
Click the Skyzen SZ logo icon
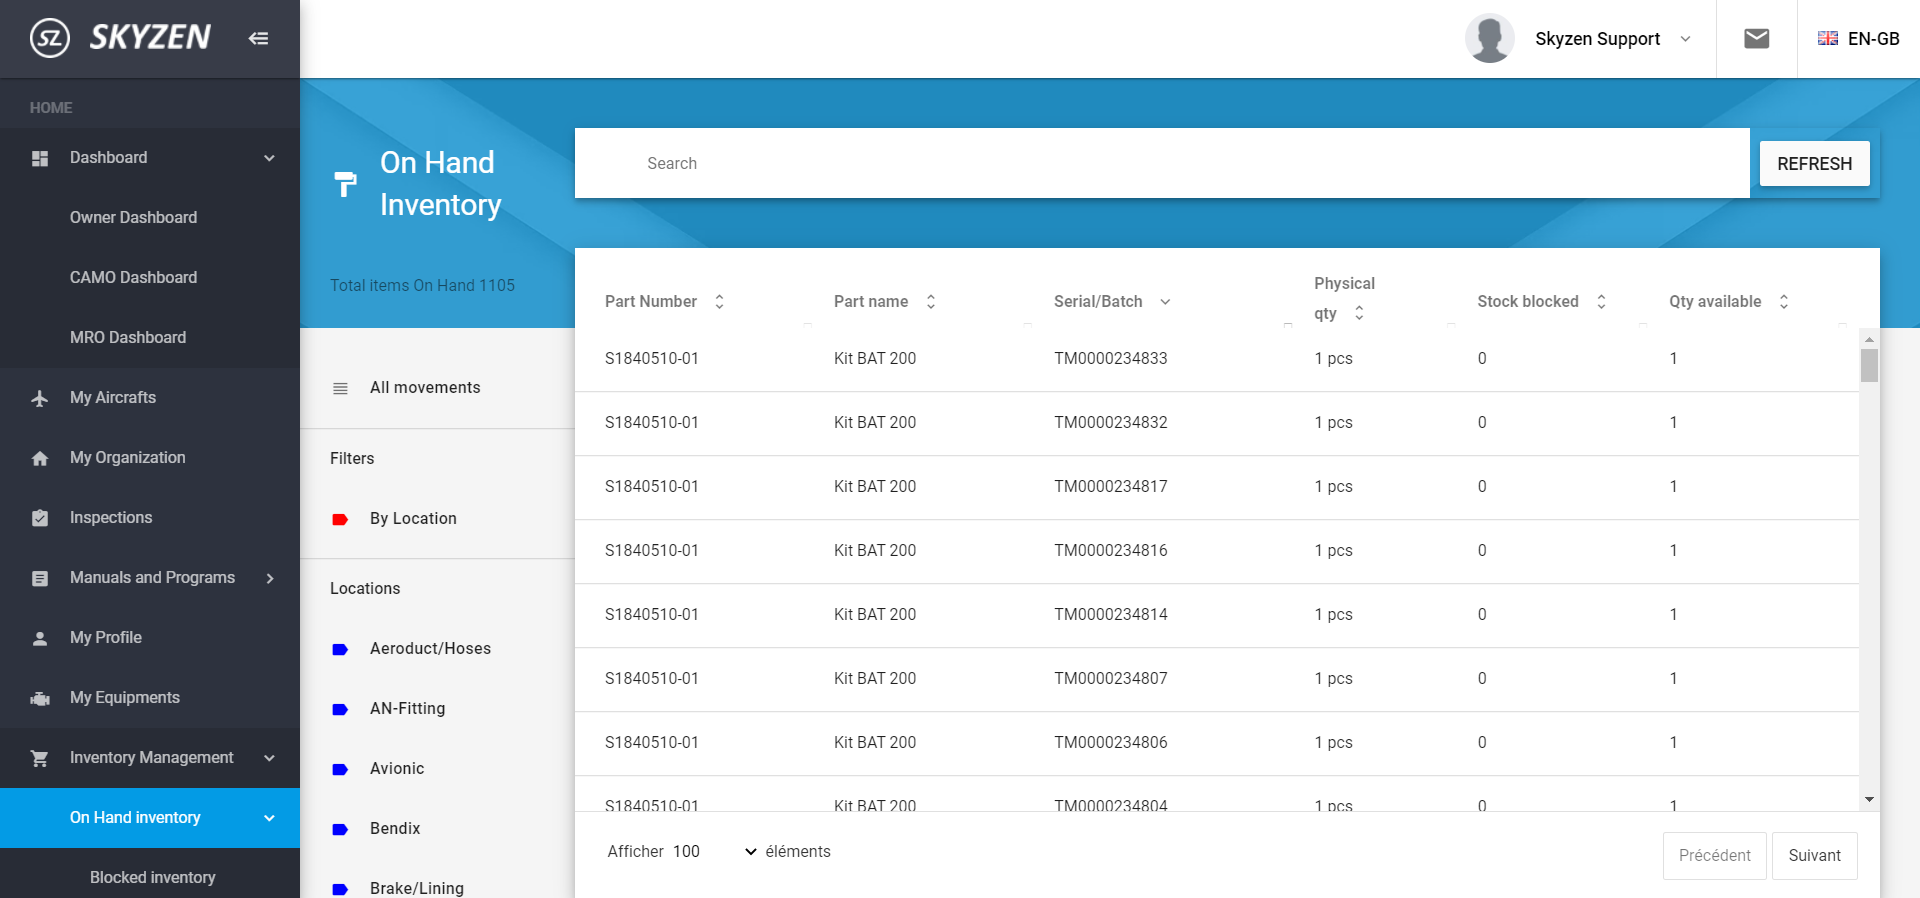point(50,39)
